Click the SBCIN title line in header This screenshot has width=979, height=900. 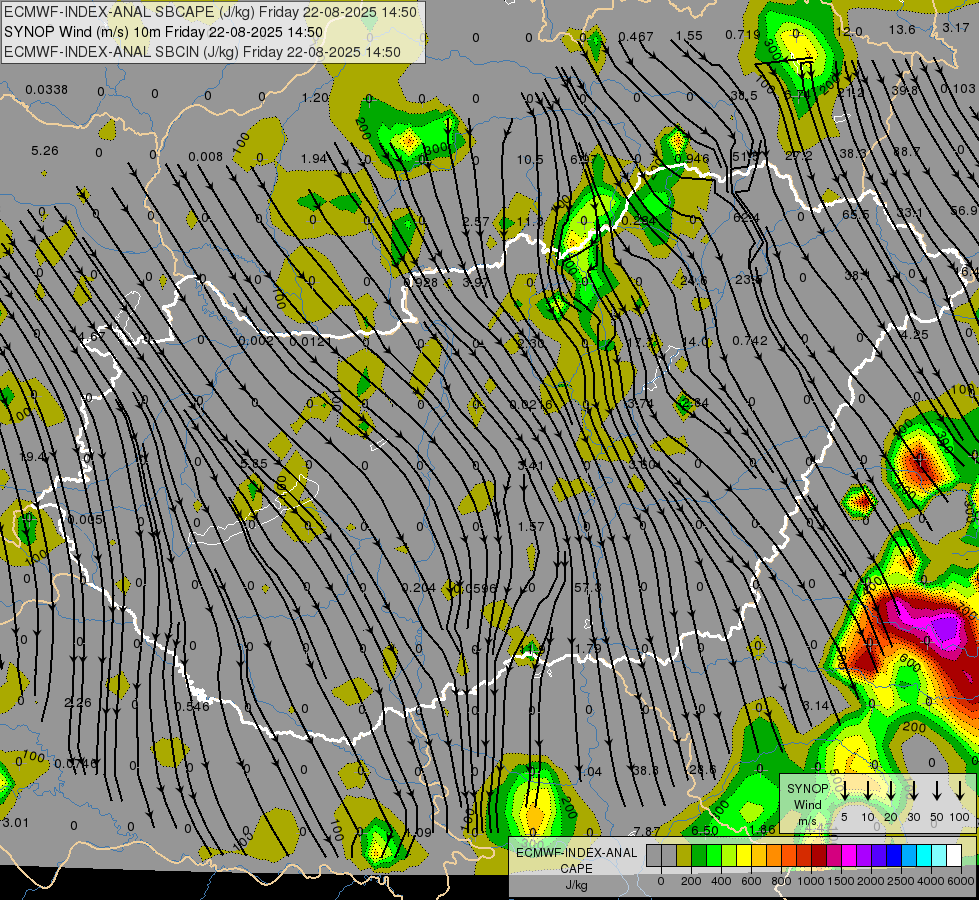pos(202,52)
